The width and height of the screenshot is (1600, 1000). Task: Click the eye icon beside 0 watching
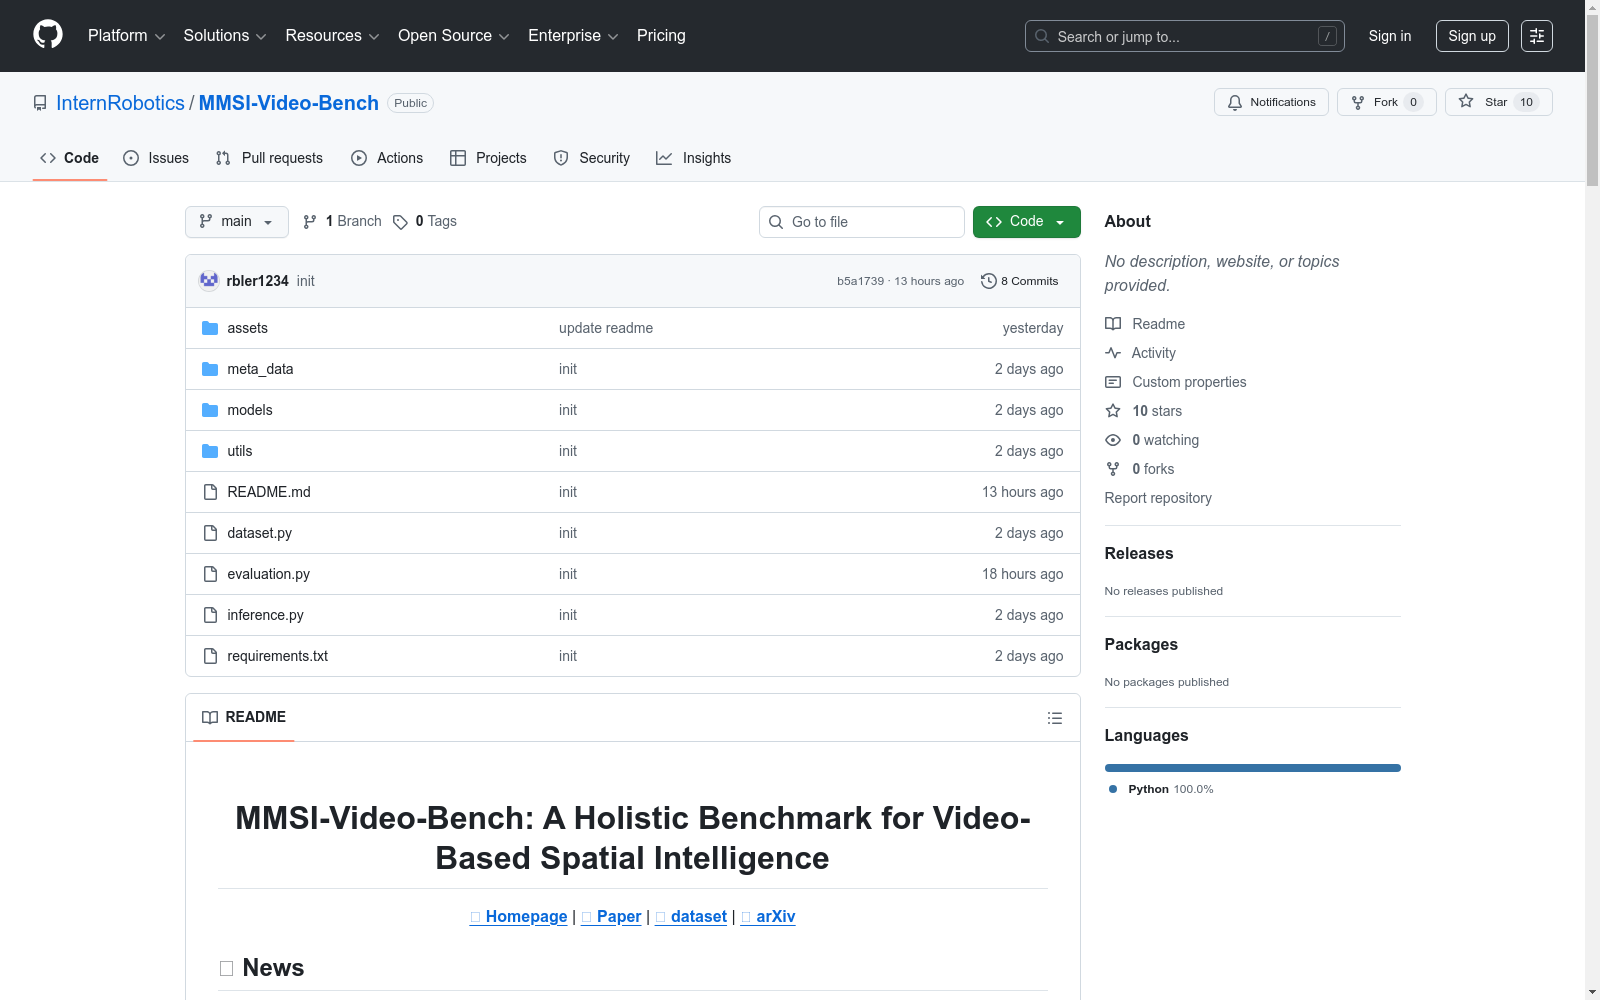[1113, 440]
